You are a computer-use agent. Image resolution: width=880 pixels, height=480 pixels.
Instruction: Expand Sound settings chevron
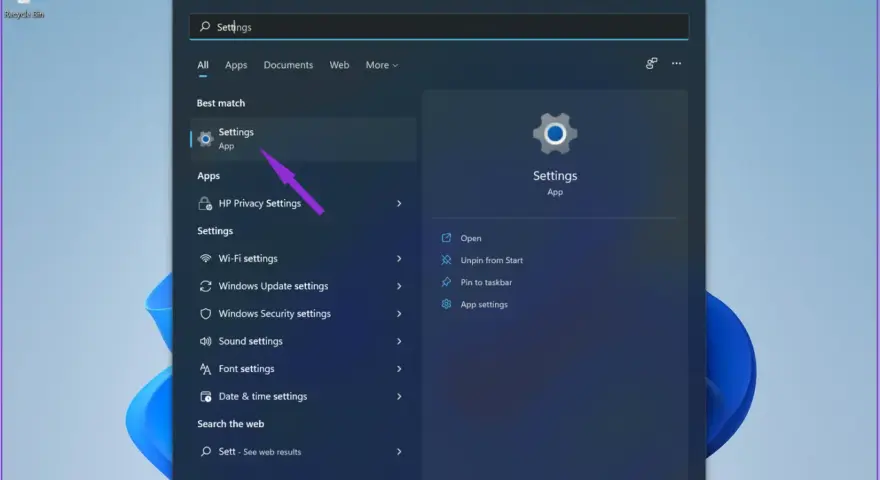point(399,341)
